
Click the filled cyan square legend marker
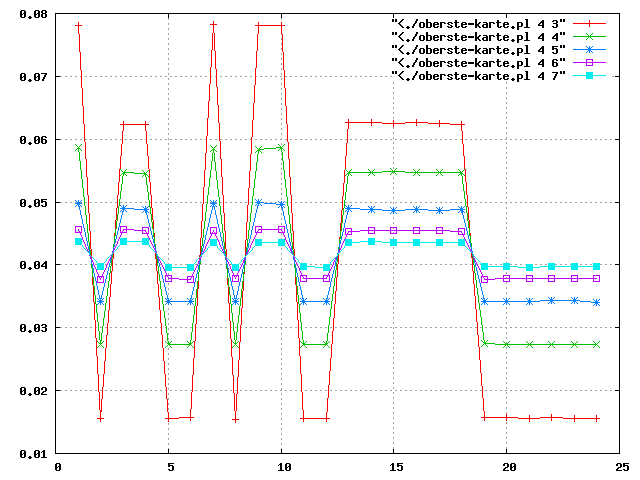tap(589, 75)
